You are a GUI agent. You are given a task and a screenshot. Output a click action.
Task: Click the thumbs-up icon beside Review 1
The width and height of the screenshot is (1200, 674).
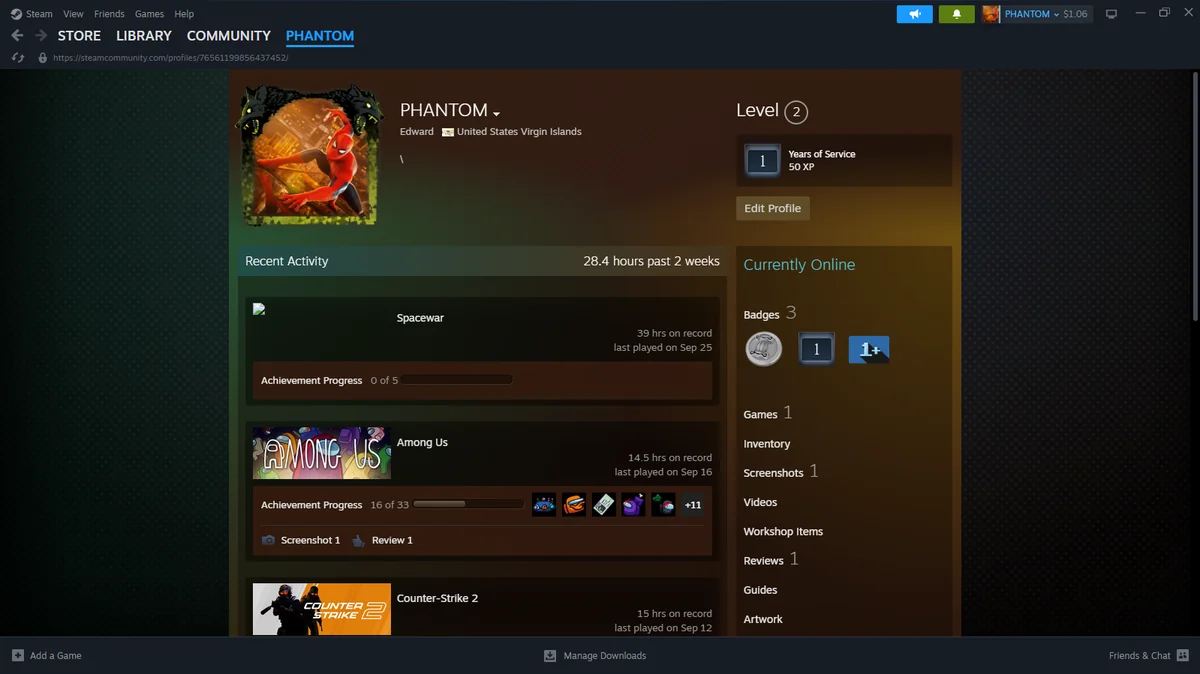point(358,540)
